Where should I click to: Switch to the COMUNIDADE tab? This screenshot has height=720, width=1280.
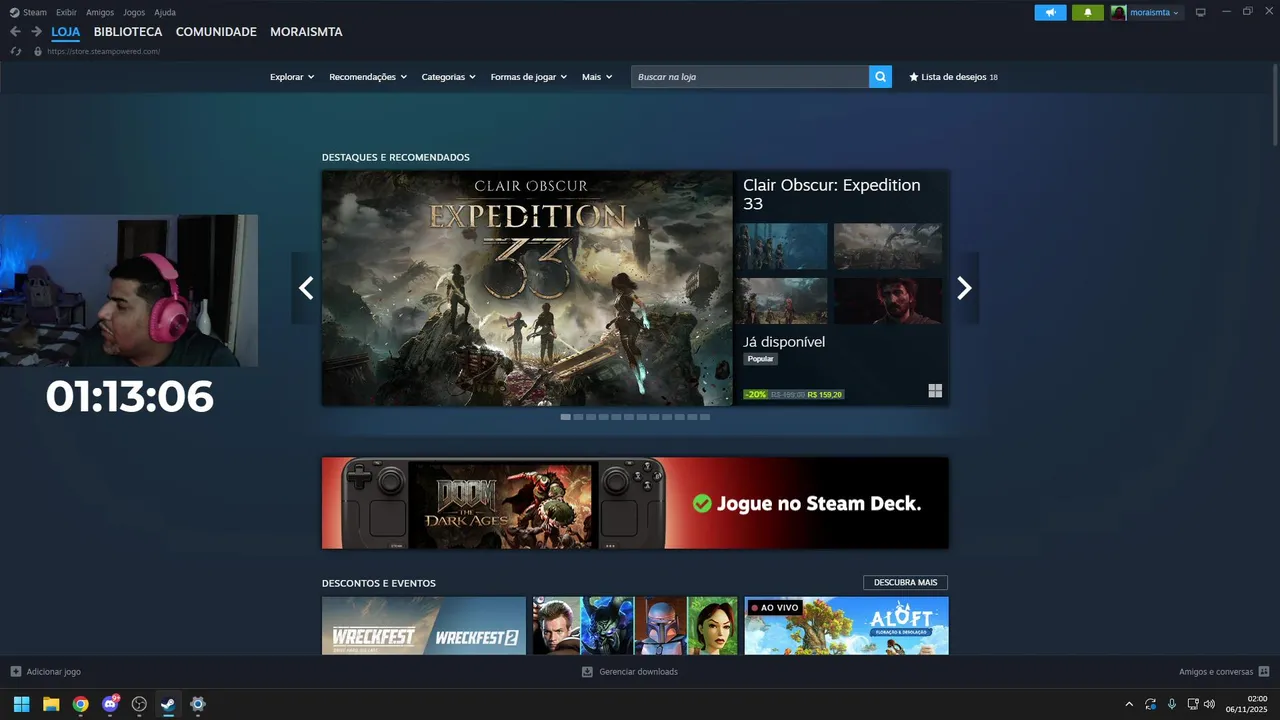[x=216, y=32]
